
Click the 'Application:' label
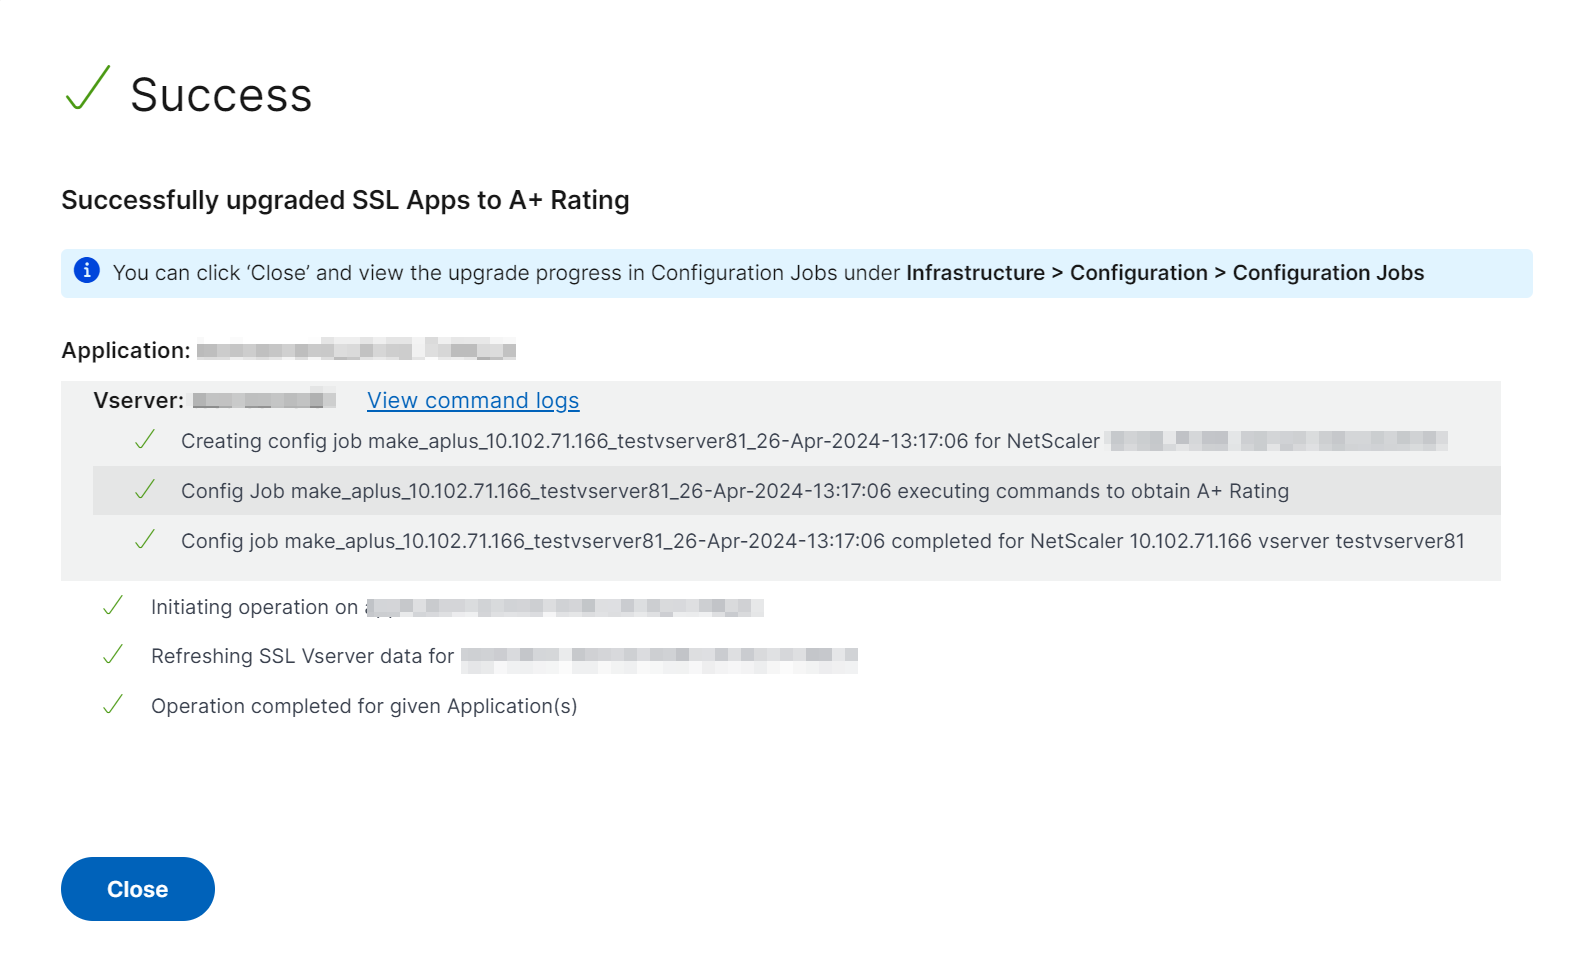[x=126, y=350]
